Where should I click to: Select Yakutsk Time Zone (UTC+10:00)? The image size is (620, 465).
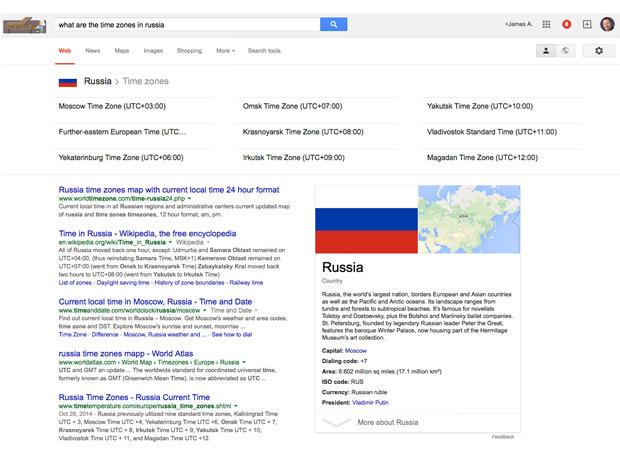pos(480,106)
